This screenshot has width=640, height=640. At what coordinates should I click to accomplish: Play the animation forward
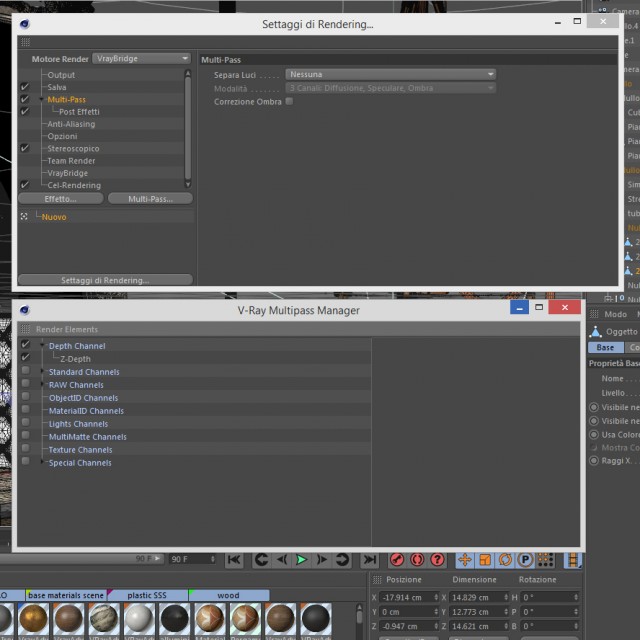click(x=302, y=560)
